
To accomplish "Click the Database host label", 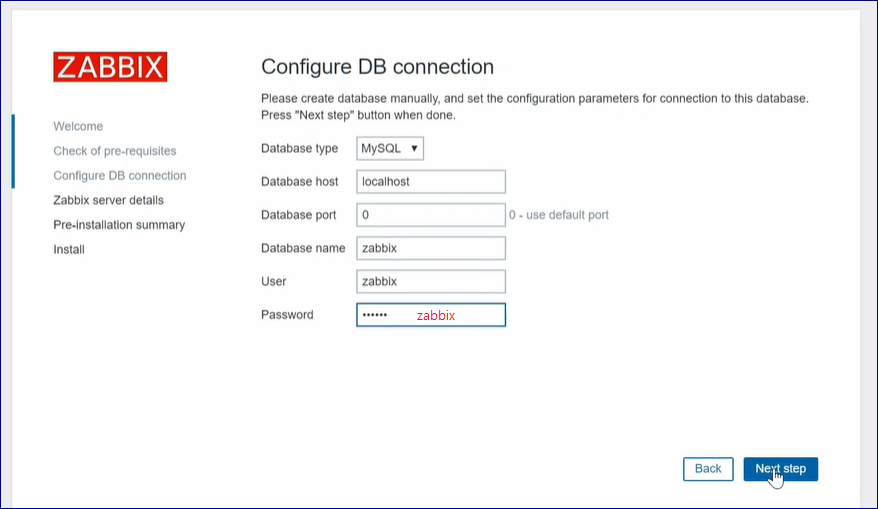I will 300,181.
